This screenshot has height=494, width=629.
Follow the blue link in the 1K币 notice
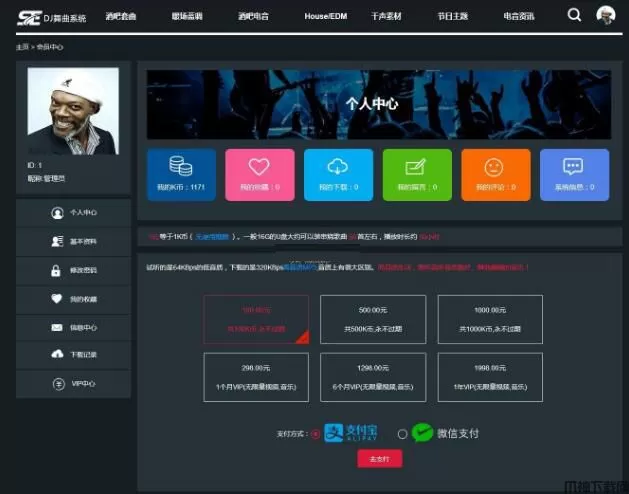tap(212, 237)
